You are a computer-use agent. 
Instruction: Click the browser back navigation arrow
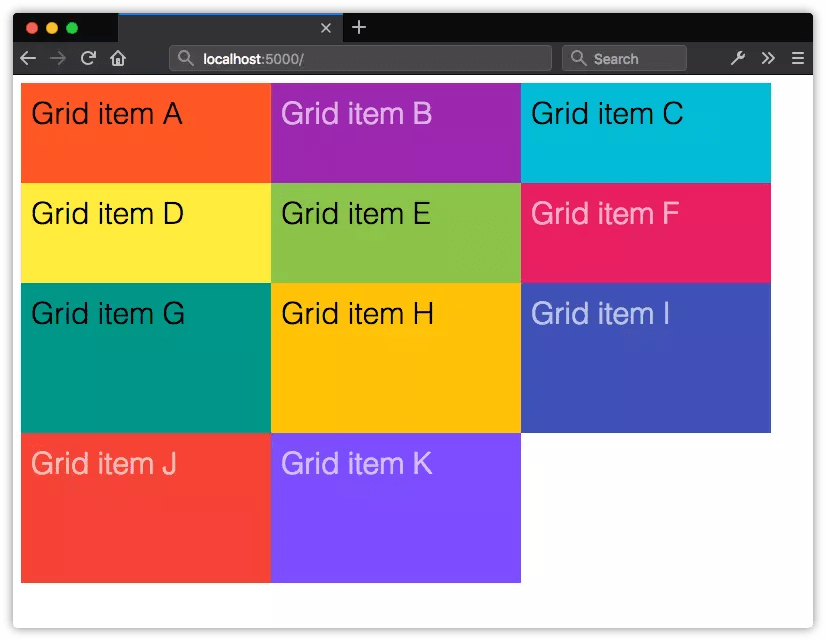(27, 58)
